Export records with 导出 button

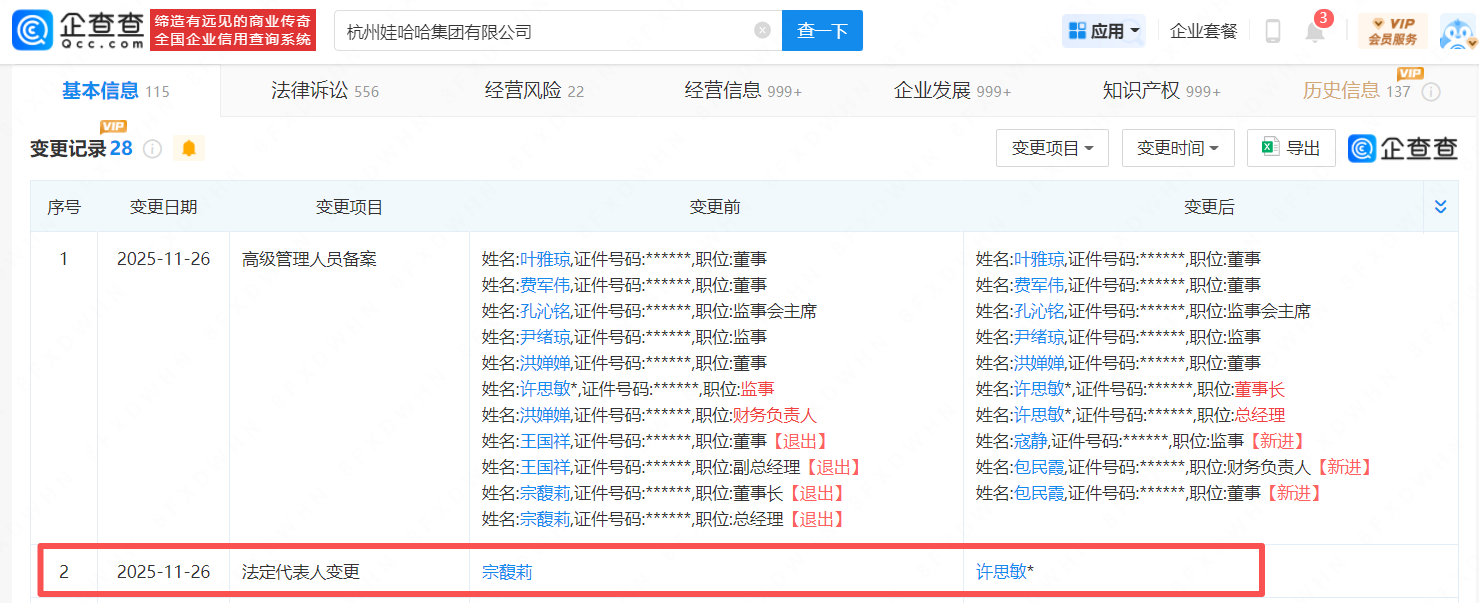[x=1290, y=148]
